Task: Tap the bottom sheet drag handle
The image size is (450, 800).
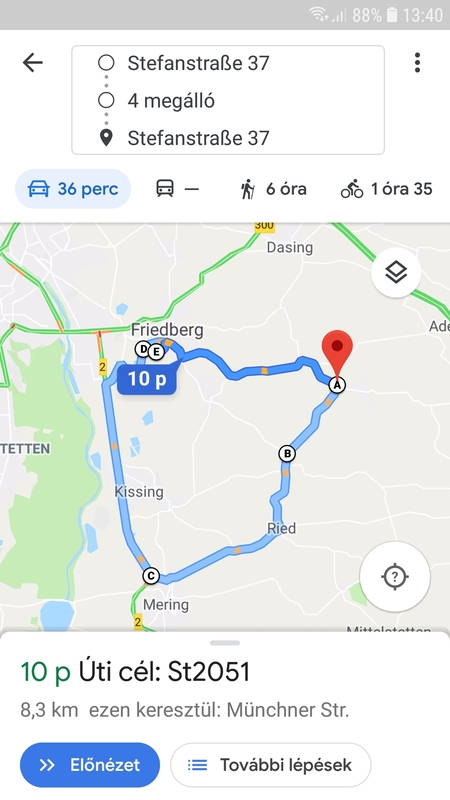Action: 225,643
